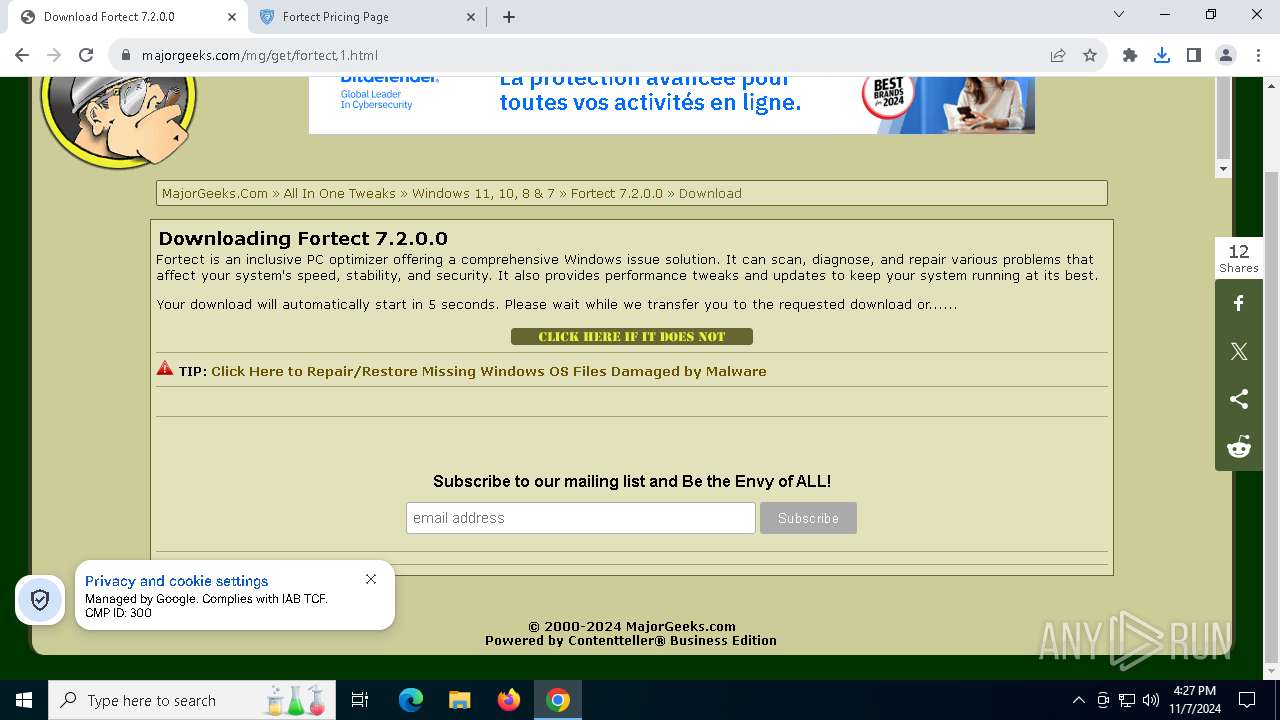Open the Repair/Restore Missing Windows OS Files link
The image size is (1280, 720).
489,371
